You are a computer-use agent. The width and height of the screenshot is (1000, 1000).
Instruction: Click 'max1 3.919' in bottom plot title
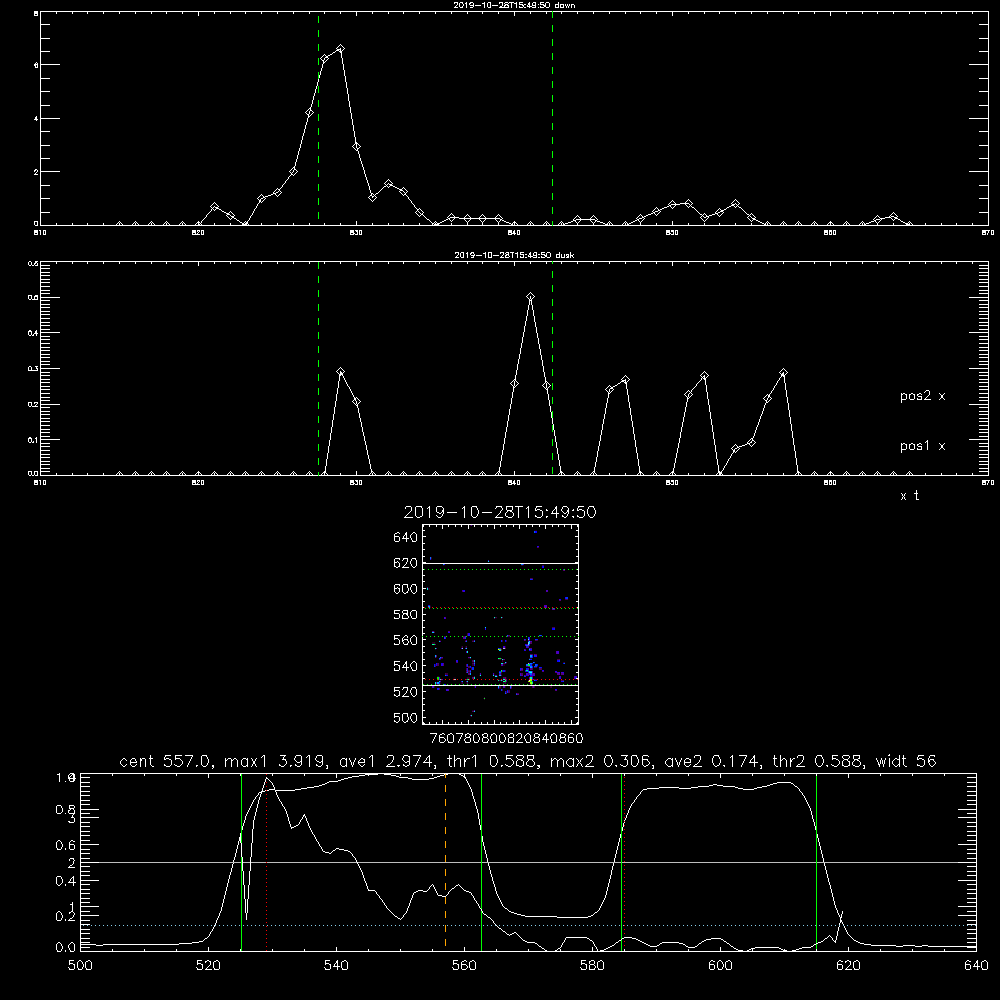pyautogui.click(x=276, y=761)
